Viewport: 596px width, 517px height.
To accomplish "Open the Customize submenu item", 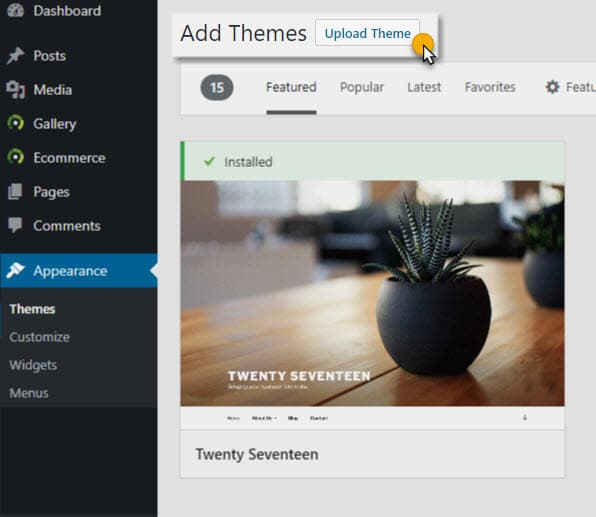I will coord(40,337).
